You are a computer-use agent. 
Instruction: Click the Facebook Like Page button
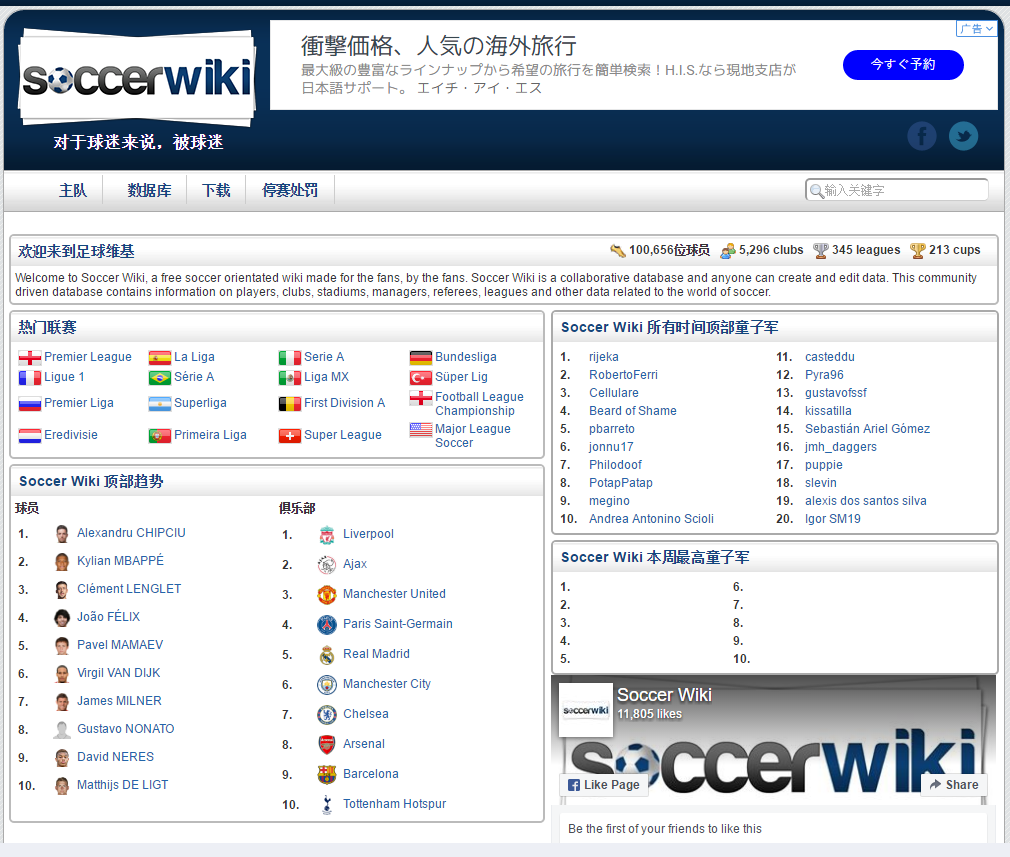click(x=604, y=785)
